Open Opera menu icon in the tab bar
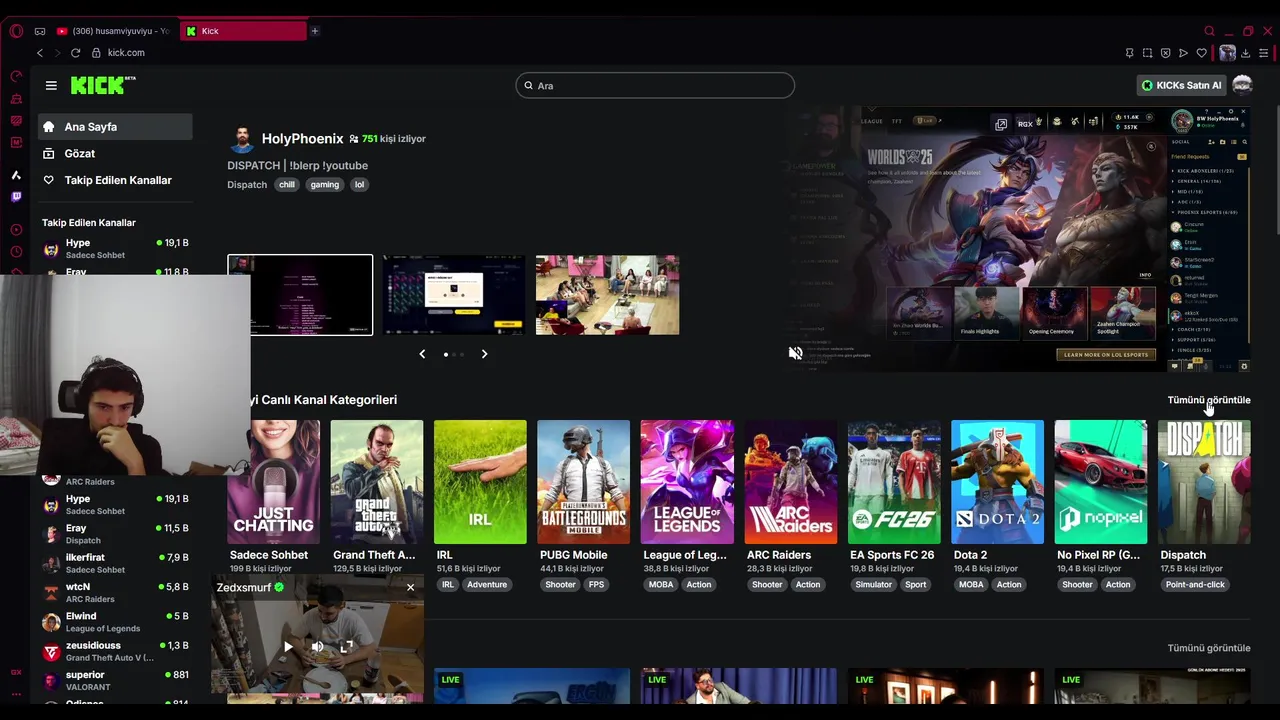The image size is (1280, 720). [16, 31]
